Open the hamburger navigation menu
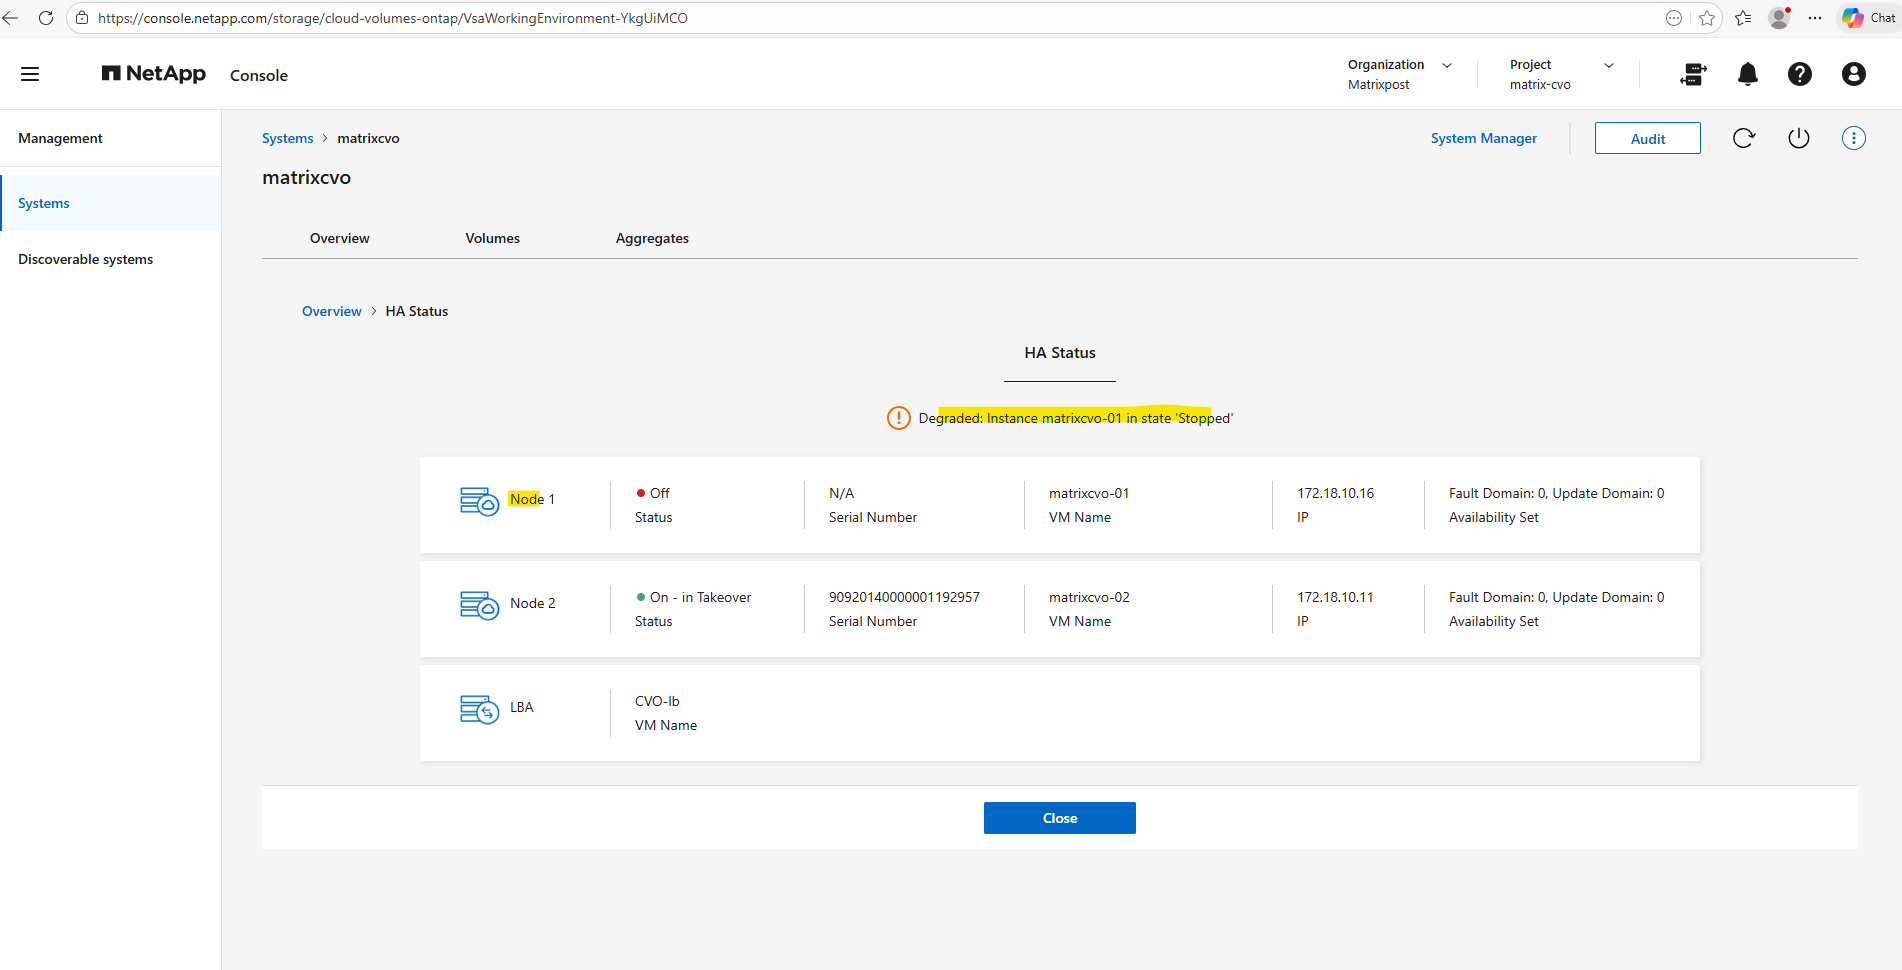 click(30, 74)
